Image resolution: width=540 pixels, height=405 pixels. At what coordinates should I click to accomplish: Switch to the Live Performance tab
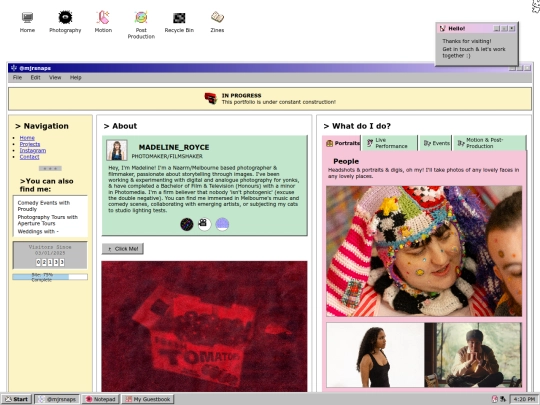[x=389, y=143]
